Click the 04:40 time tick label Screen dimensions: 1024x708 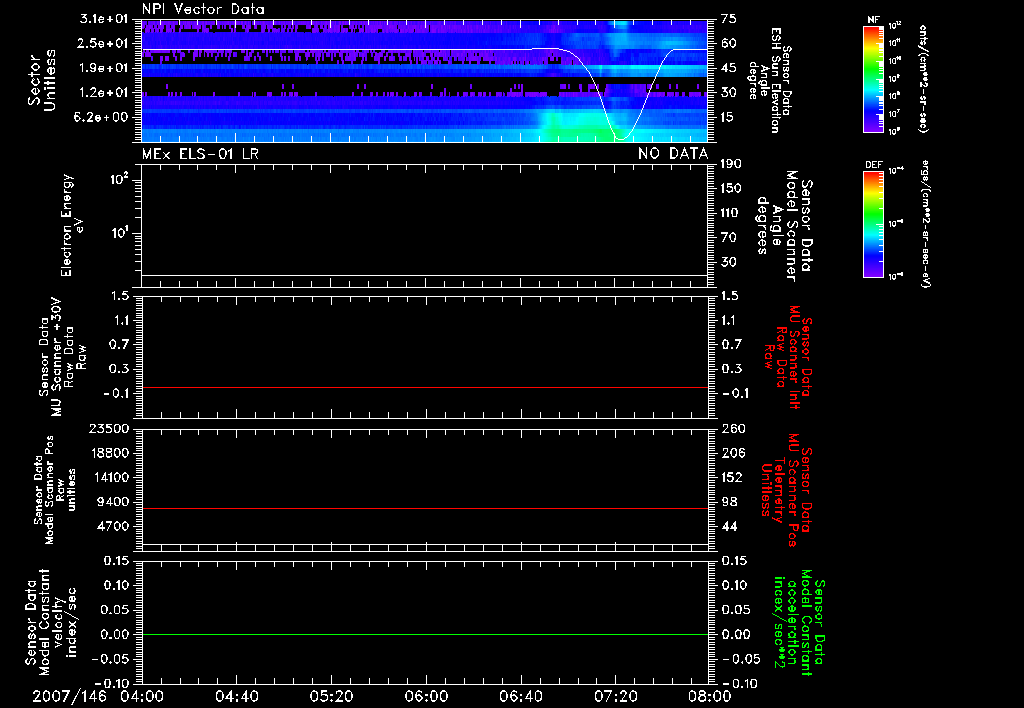[x=236, y=696]
